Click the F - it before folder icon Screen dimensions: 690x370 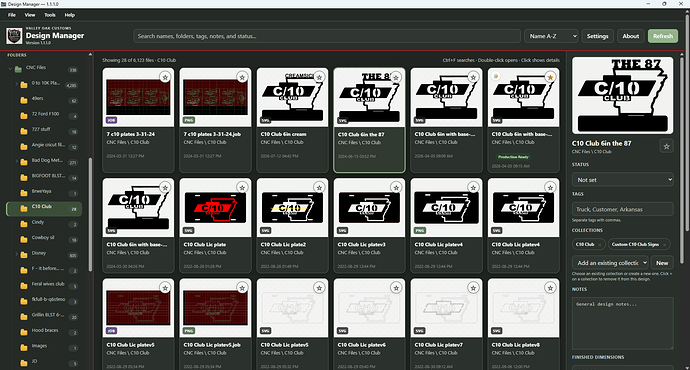tap(24, 270)
